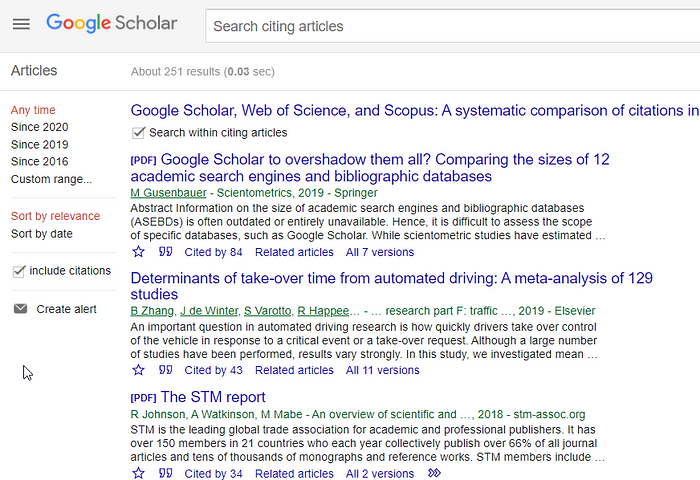Click the About 251 results text
The width and height of the screenshot is (700, 480).
[x=203, y=72]
